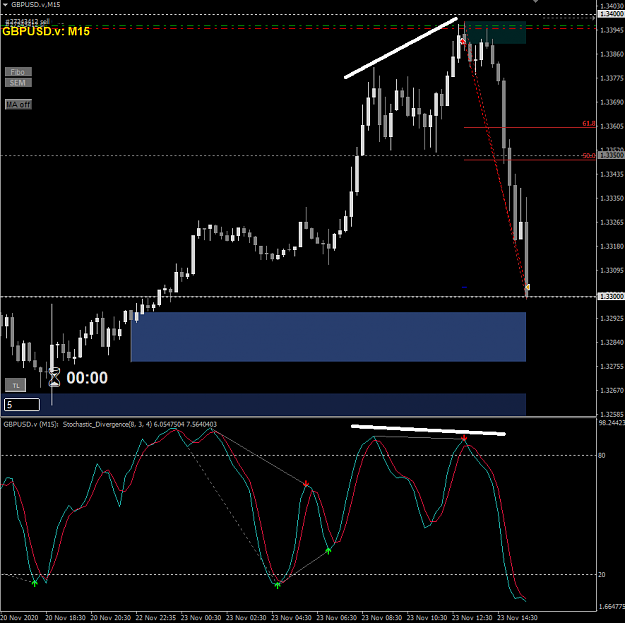Click the #37243412 sell order label

pyautogui.click(x=27, y=21)
